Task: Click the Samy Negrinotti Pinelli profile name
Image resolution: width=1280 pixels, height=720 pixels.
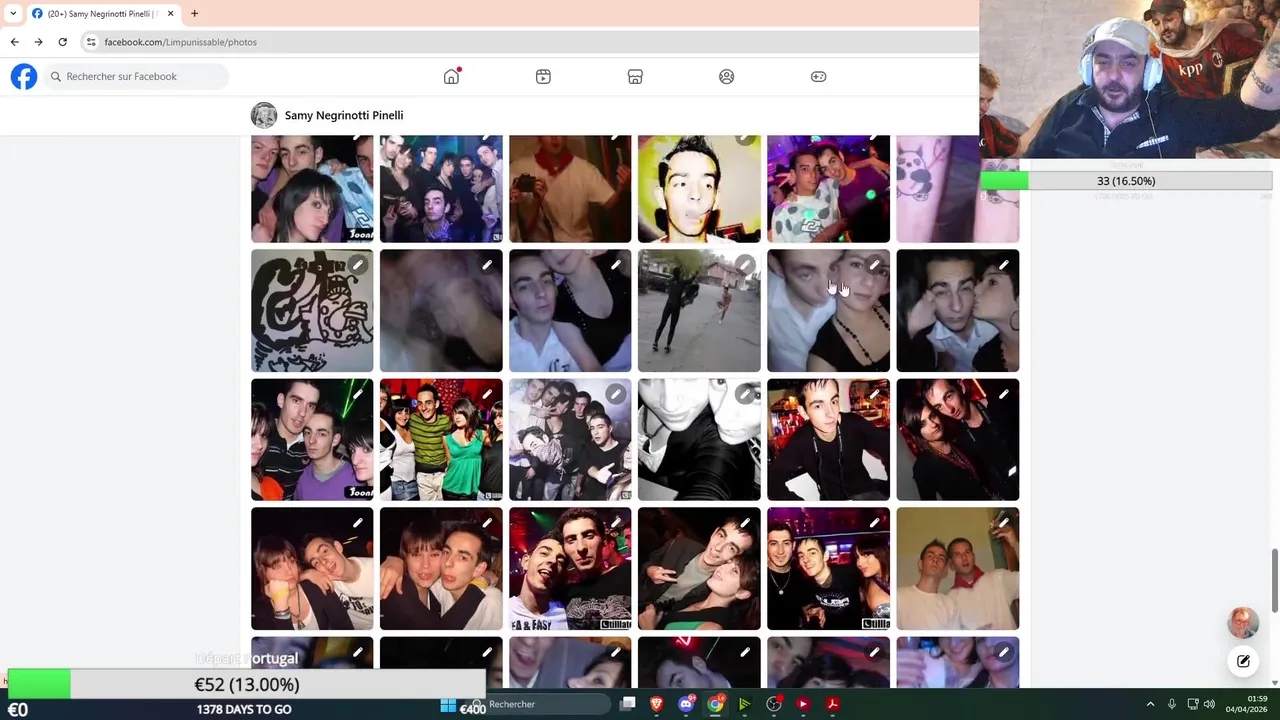Action: 344,115
